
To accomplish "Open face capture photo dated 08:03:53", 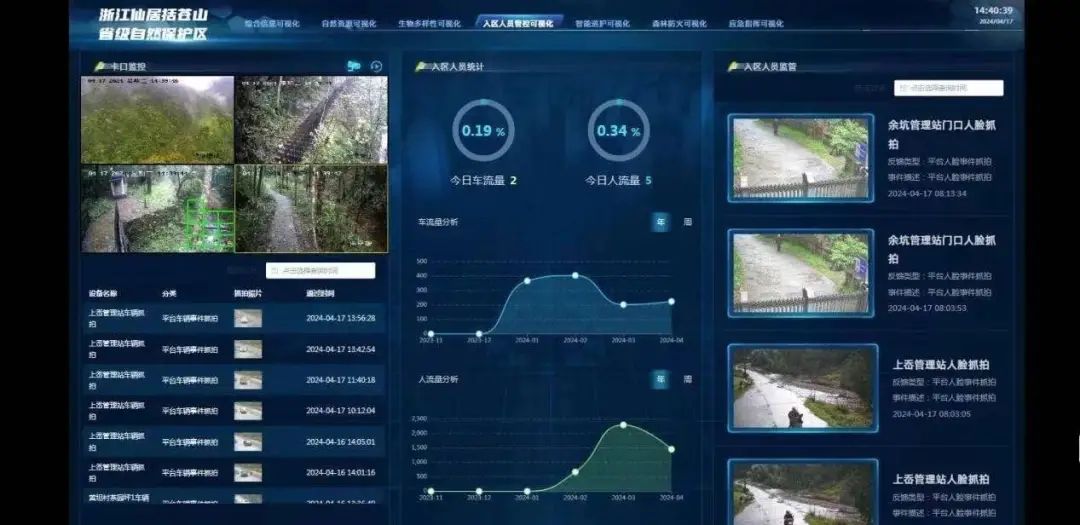I will 800,274.
